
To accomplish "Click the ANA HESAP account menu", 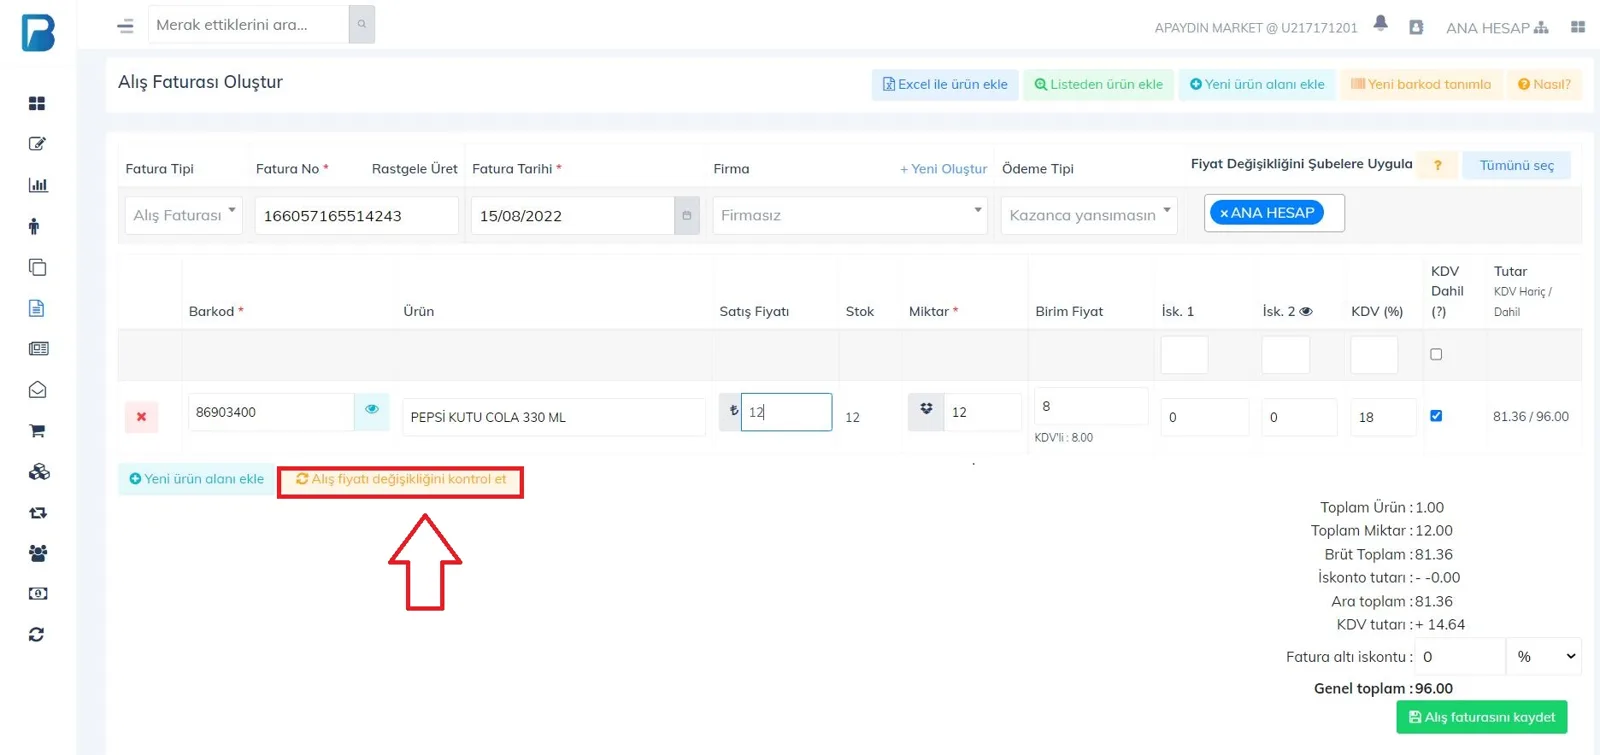I will [x=1497, y=27].
